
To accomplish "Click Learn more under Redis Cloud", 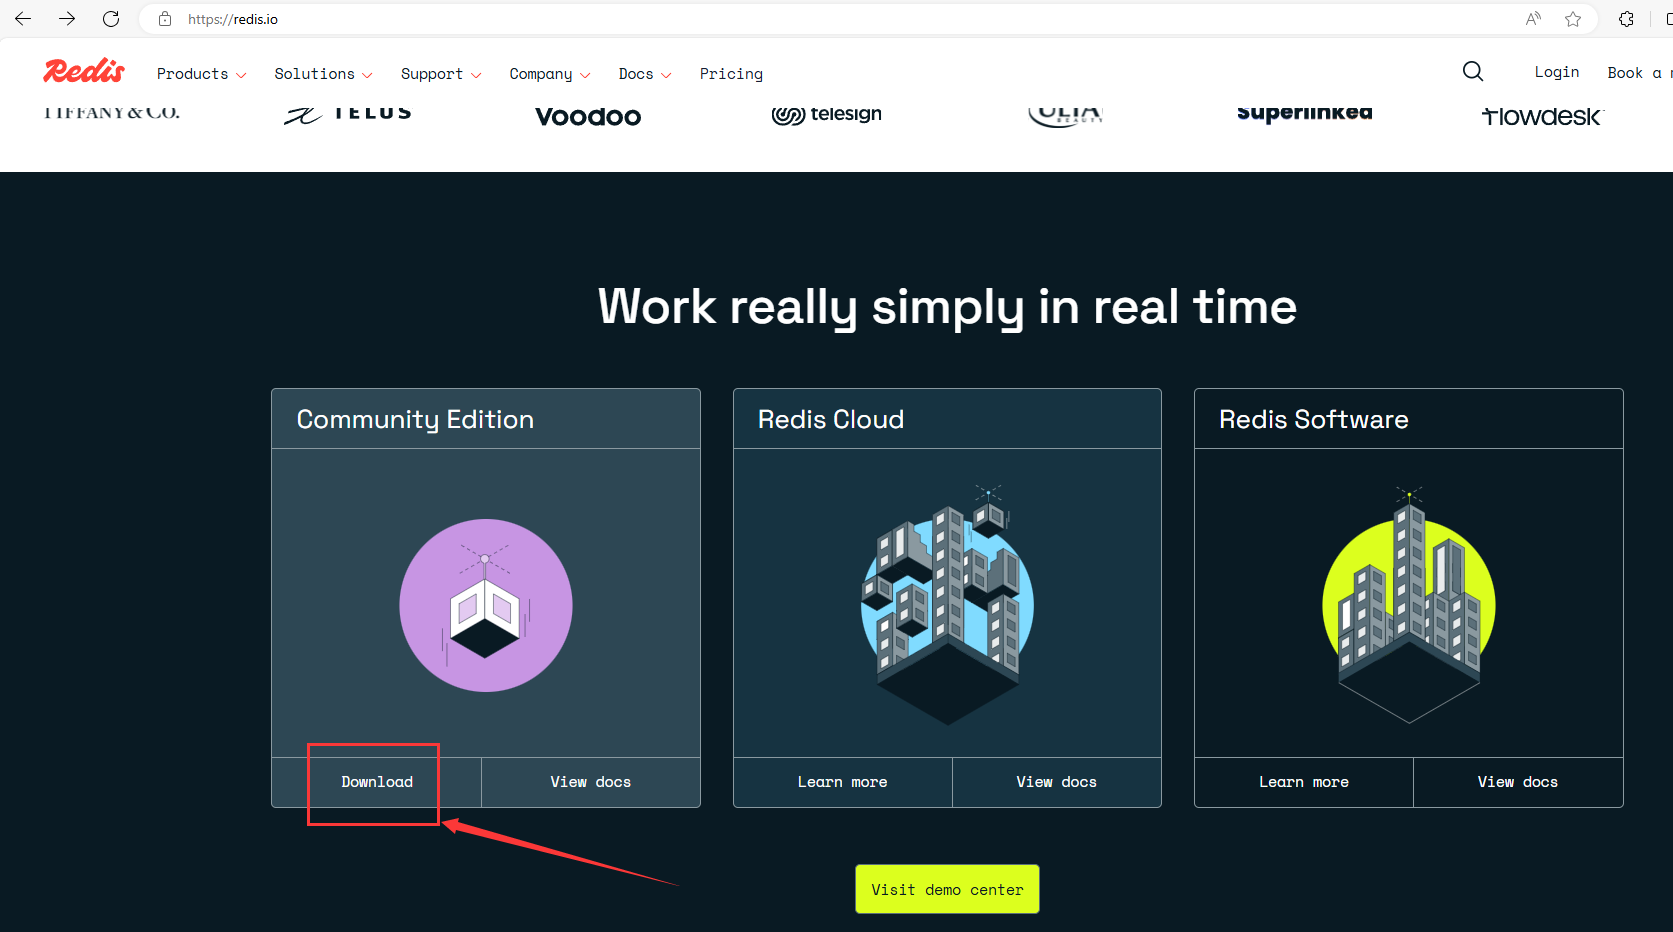I will (843, 782).
